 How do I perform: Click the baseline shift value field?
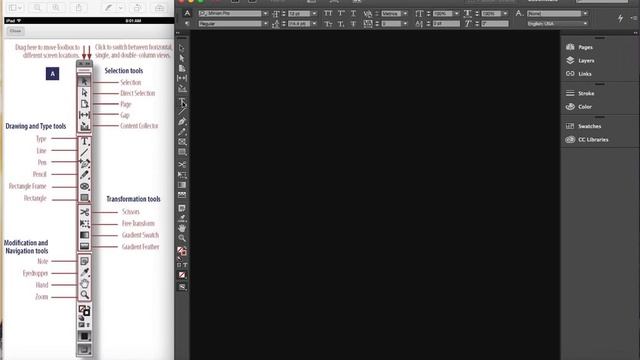point(446,24)
